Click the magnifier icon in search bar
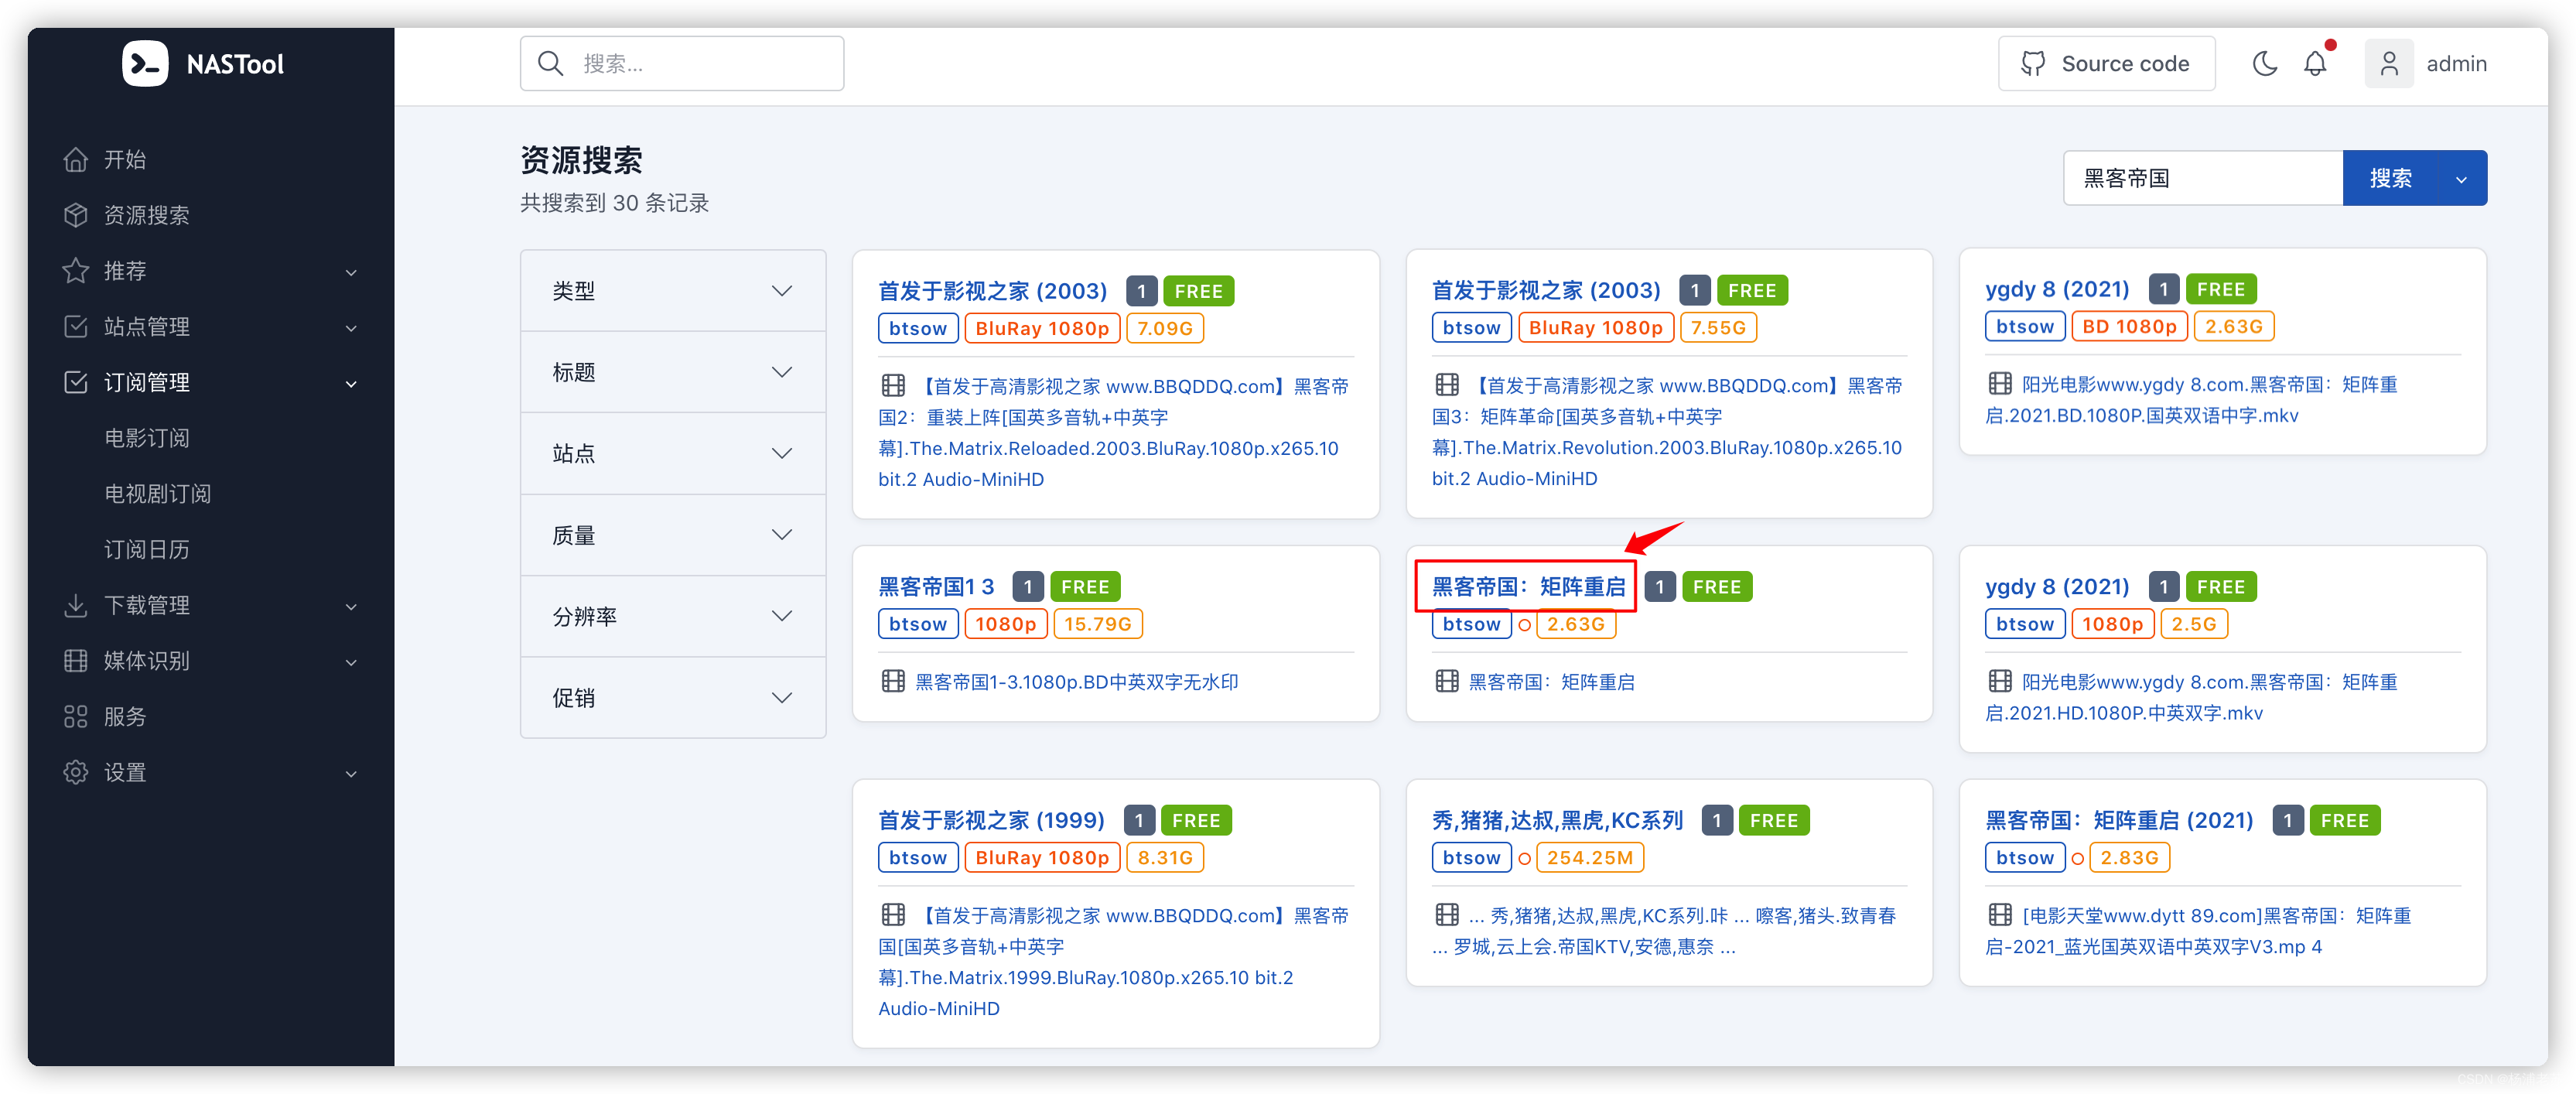2576x1094 pixels. click(x=551, y=62)
